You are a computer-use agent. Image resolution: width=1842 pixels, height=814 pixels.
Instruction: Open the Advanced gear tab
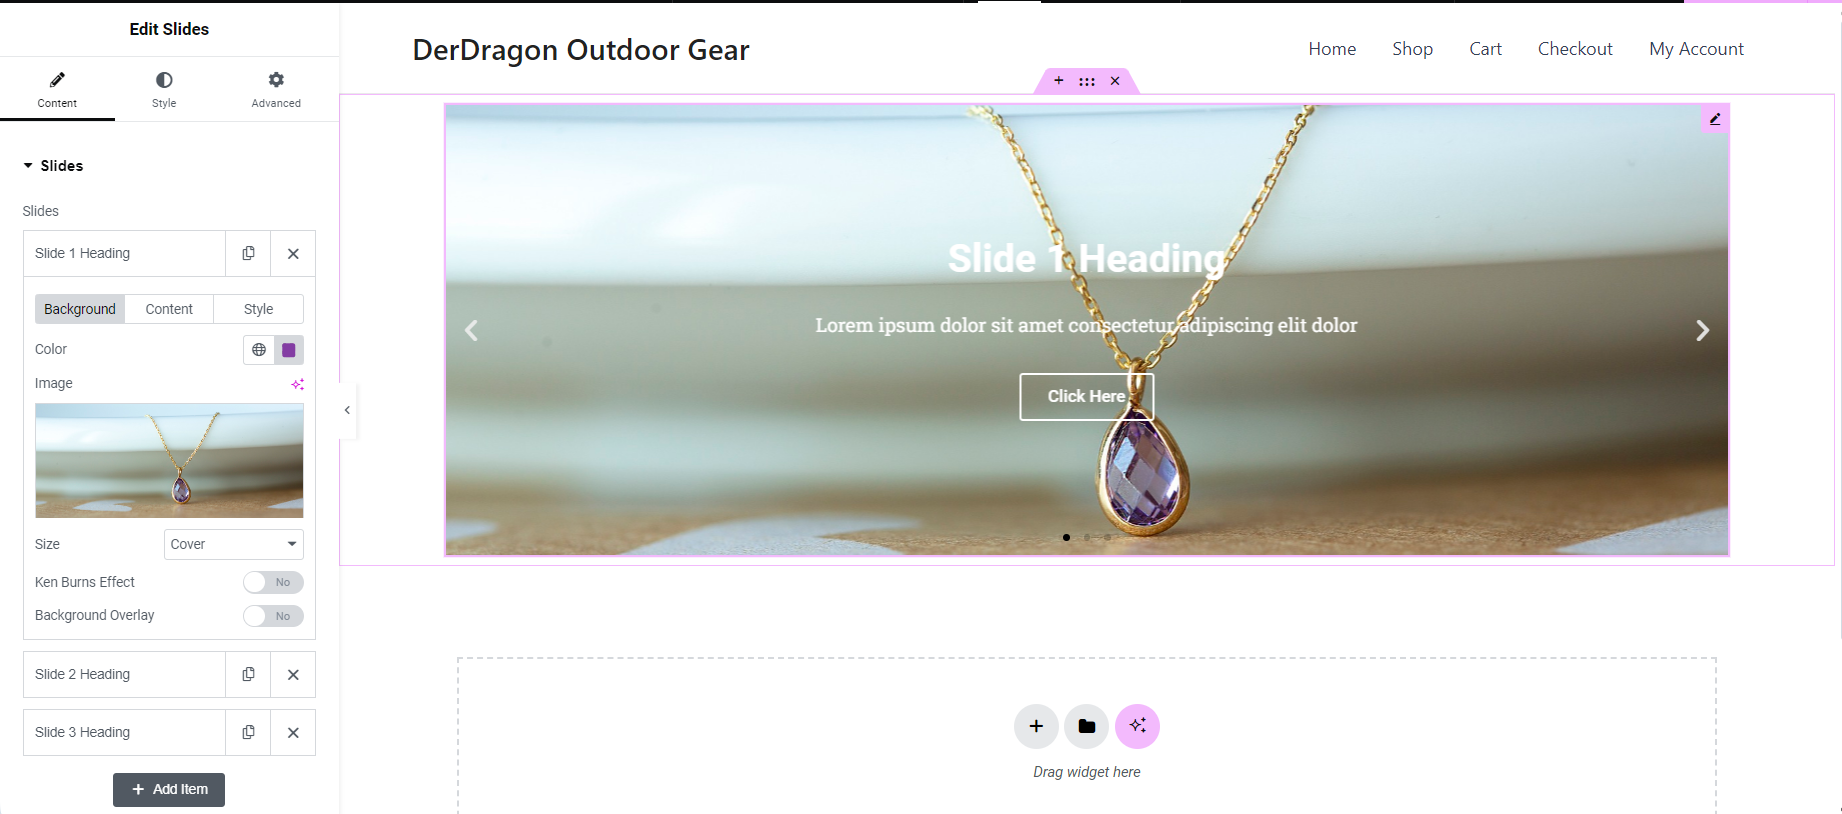pos(276,89)
